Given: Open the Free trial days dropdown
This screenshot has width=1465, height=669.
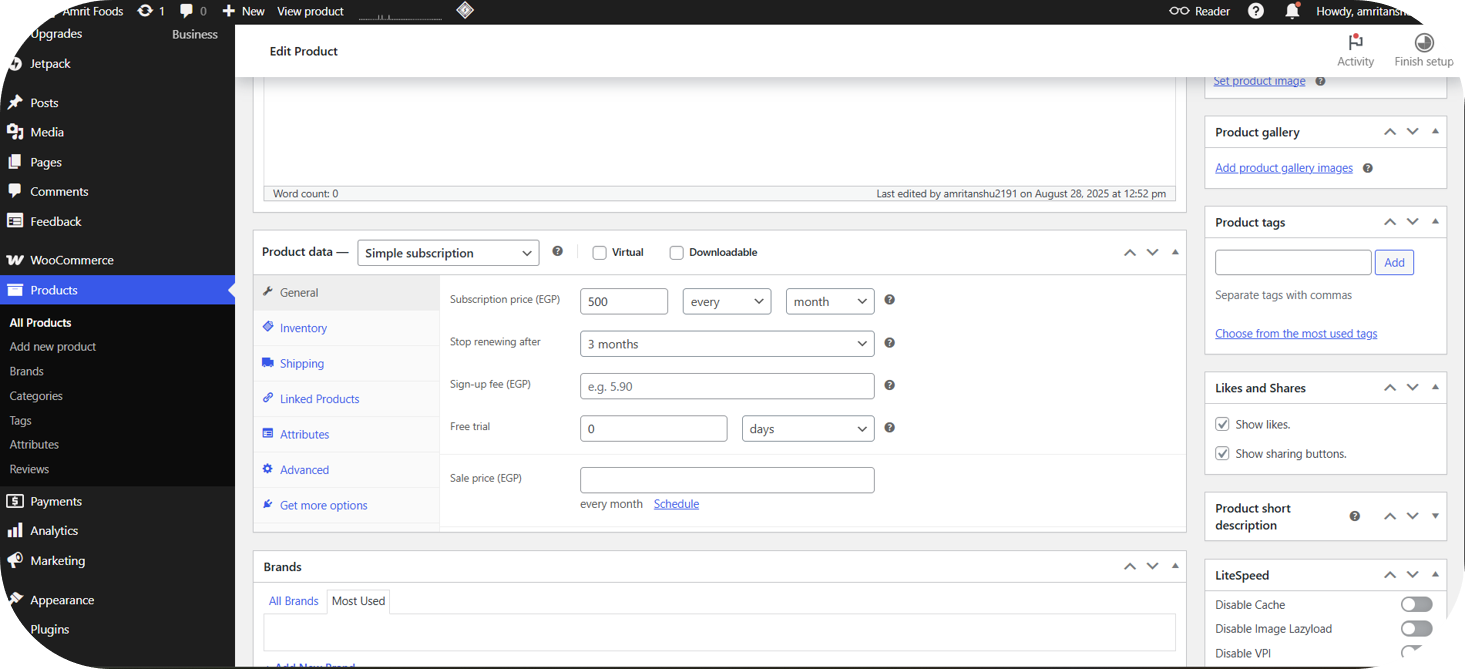Looking at the screenshot, I should pos(807,429).
